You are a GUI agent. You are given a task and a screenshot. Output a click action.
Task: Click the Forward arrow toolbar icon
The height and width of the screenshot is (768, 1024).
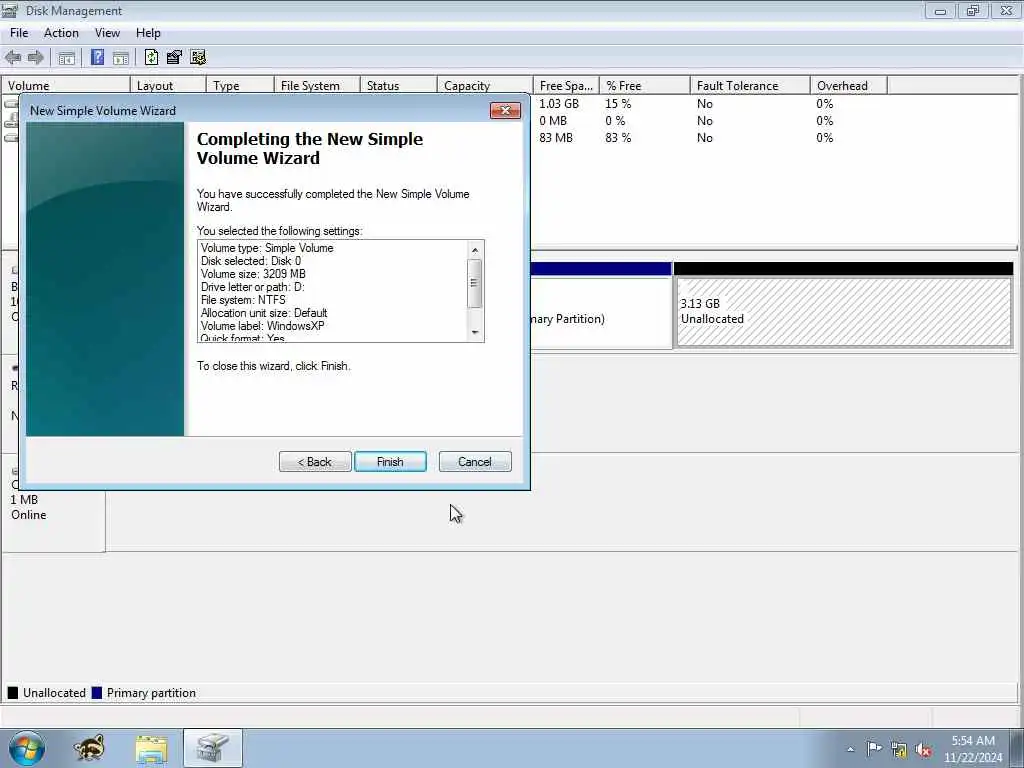click(35, 57)
